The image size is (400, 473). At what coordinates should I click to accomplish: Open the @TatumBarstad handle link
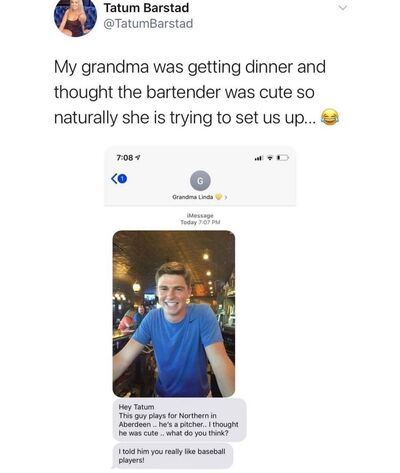[x=148, y=24]
